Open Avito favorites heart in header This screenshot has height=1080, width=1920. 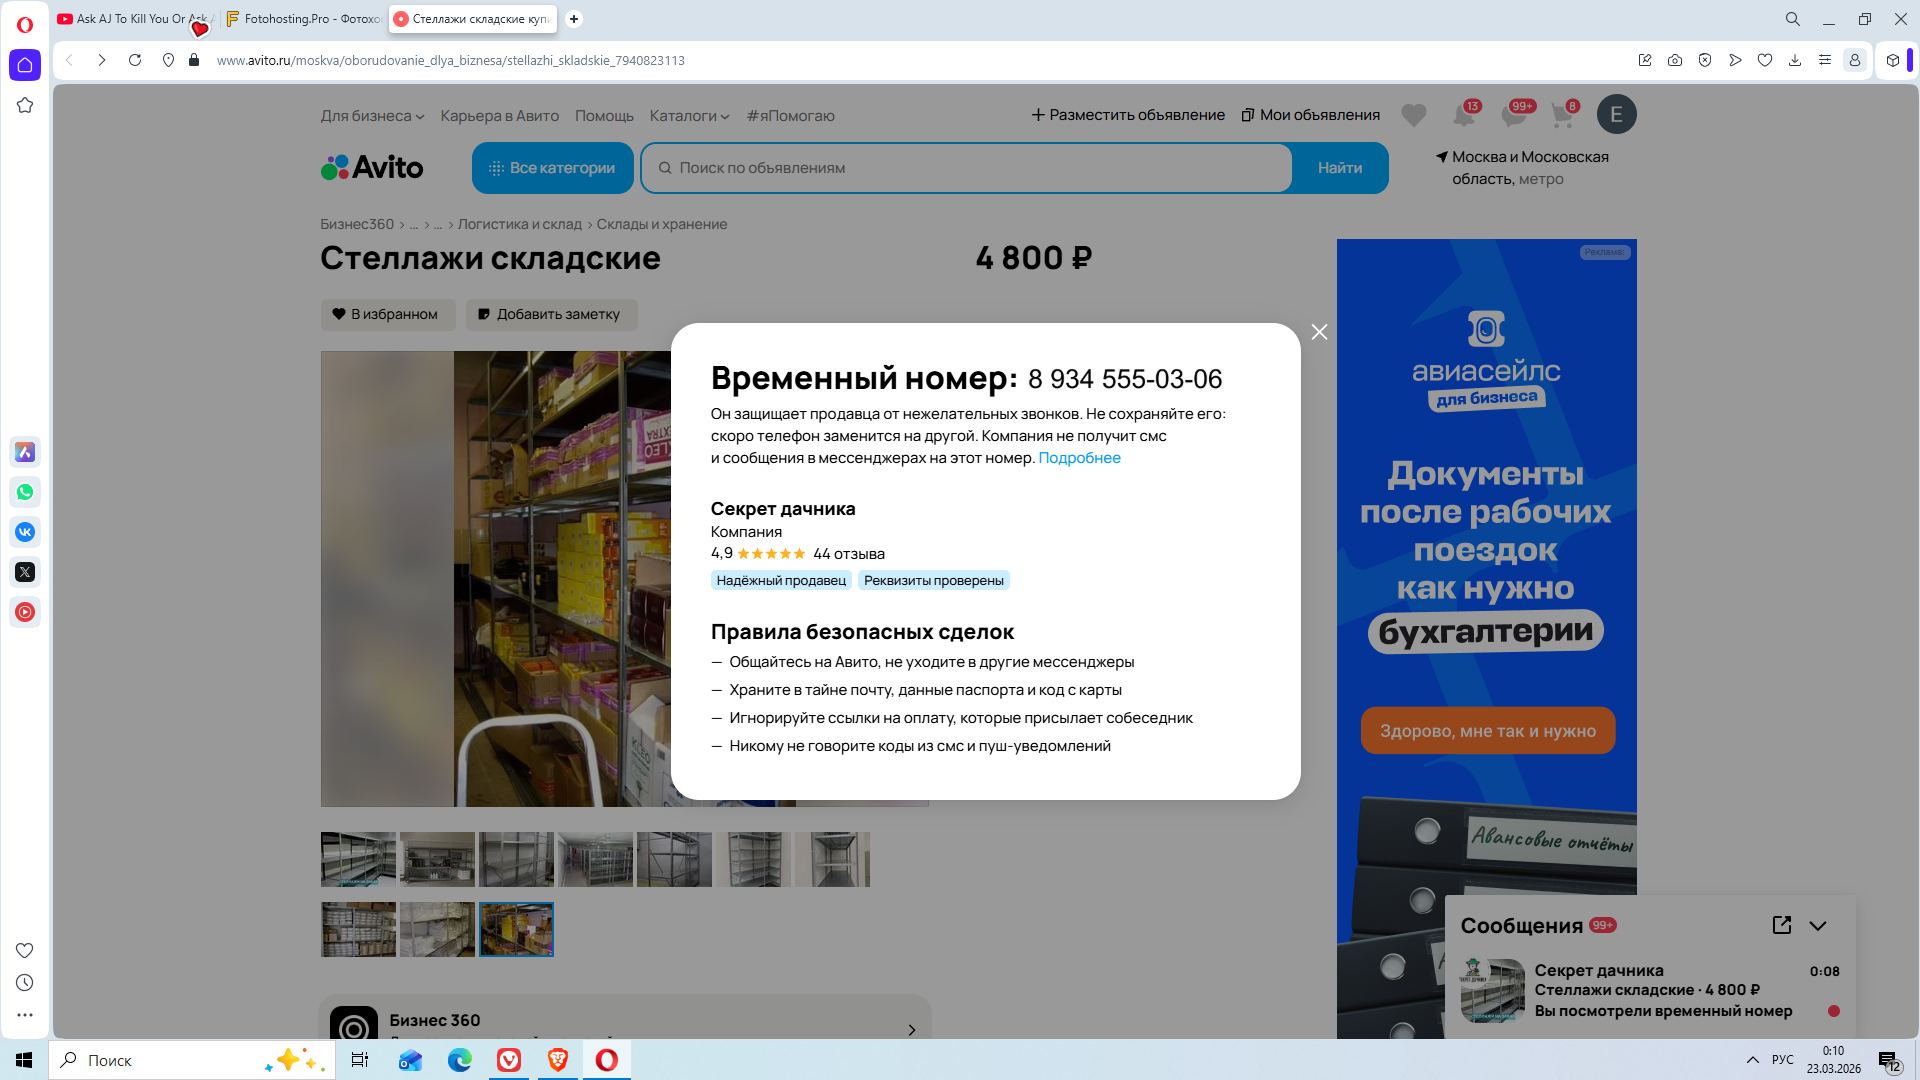(1413, 115)
